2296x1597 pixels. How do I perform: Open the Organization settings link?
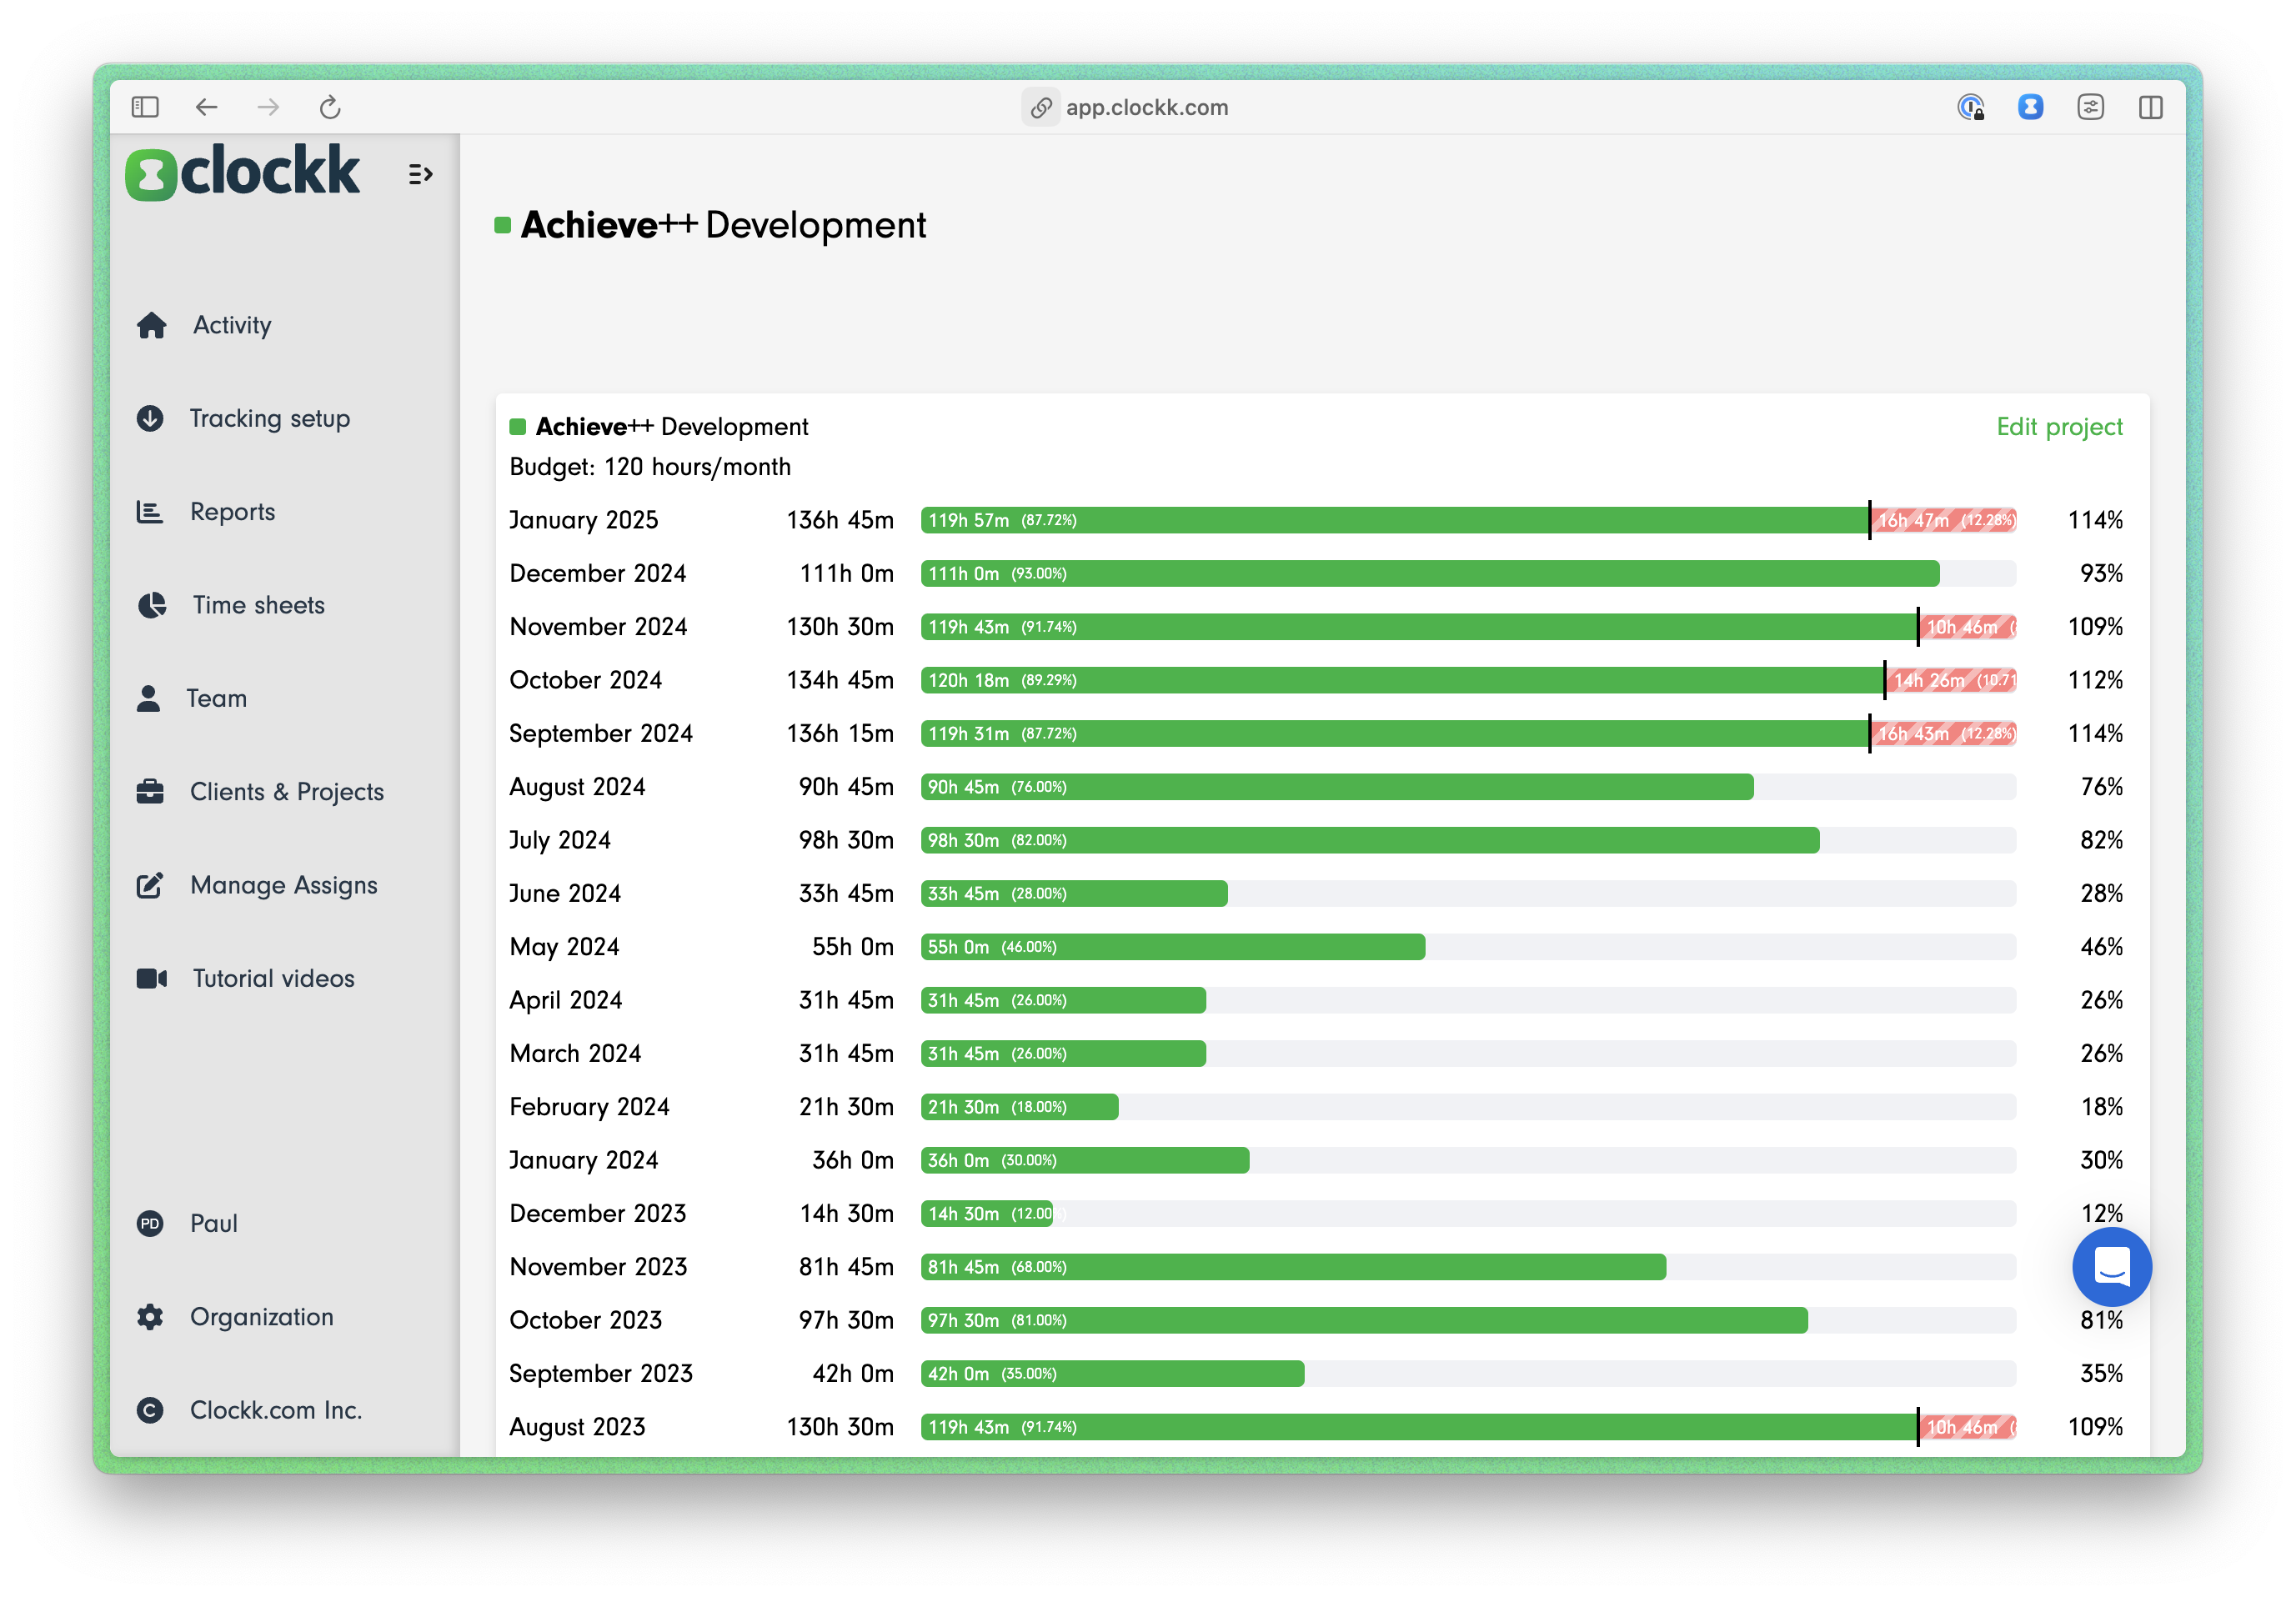262,1317
